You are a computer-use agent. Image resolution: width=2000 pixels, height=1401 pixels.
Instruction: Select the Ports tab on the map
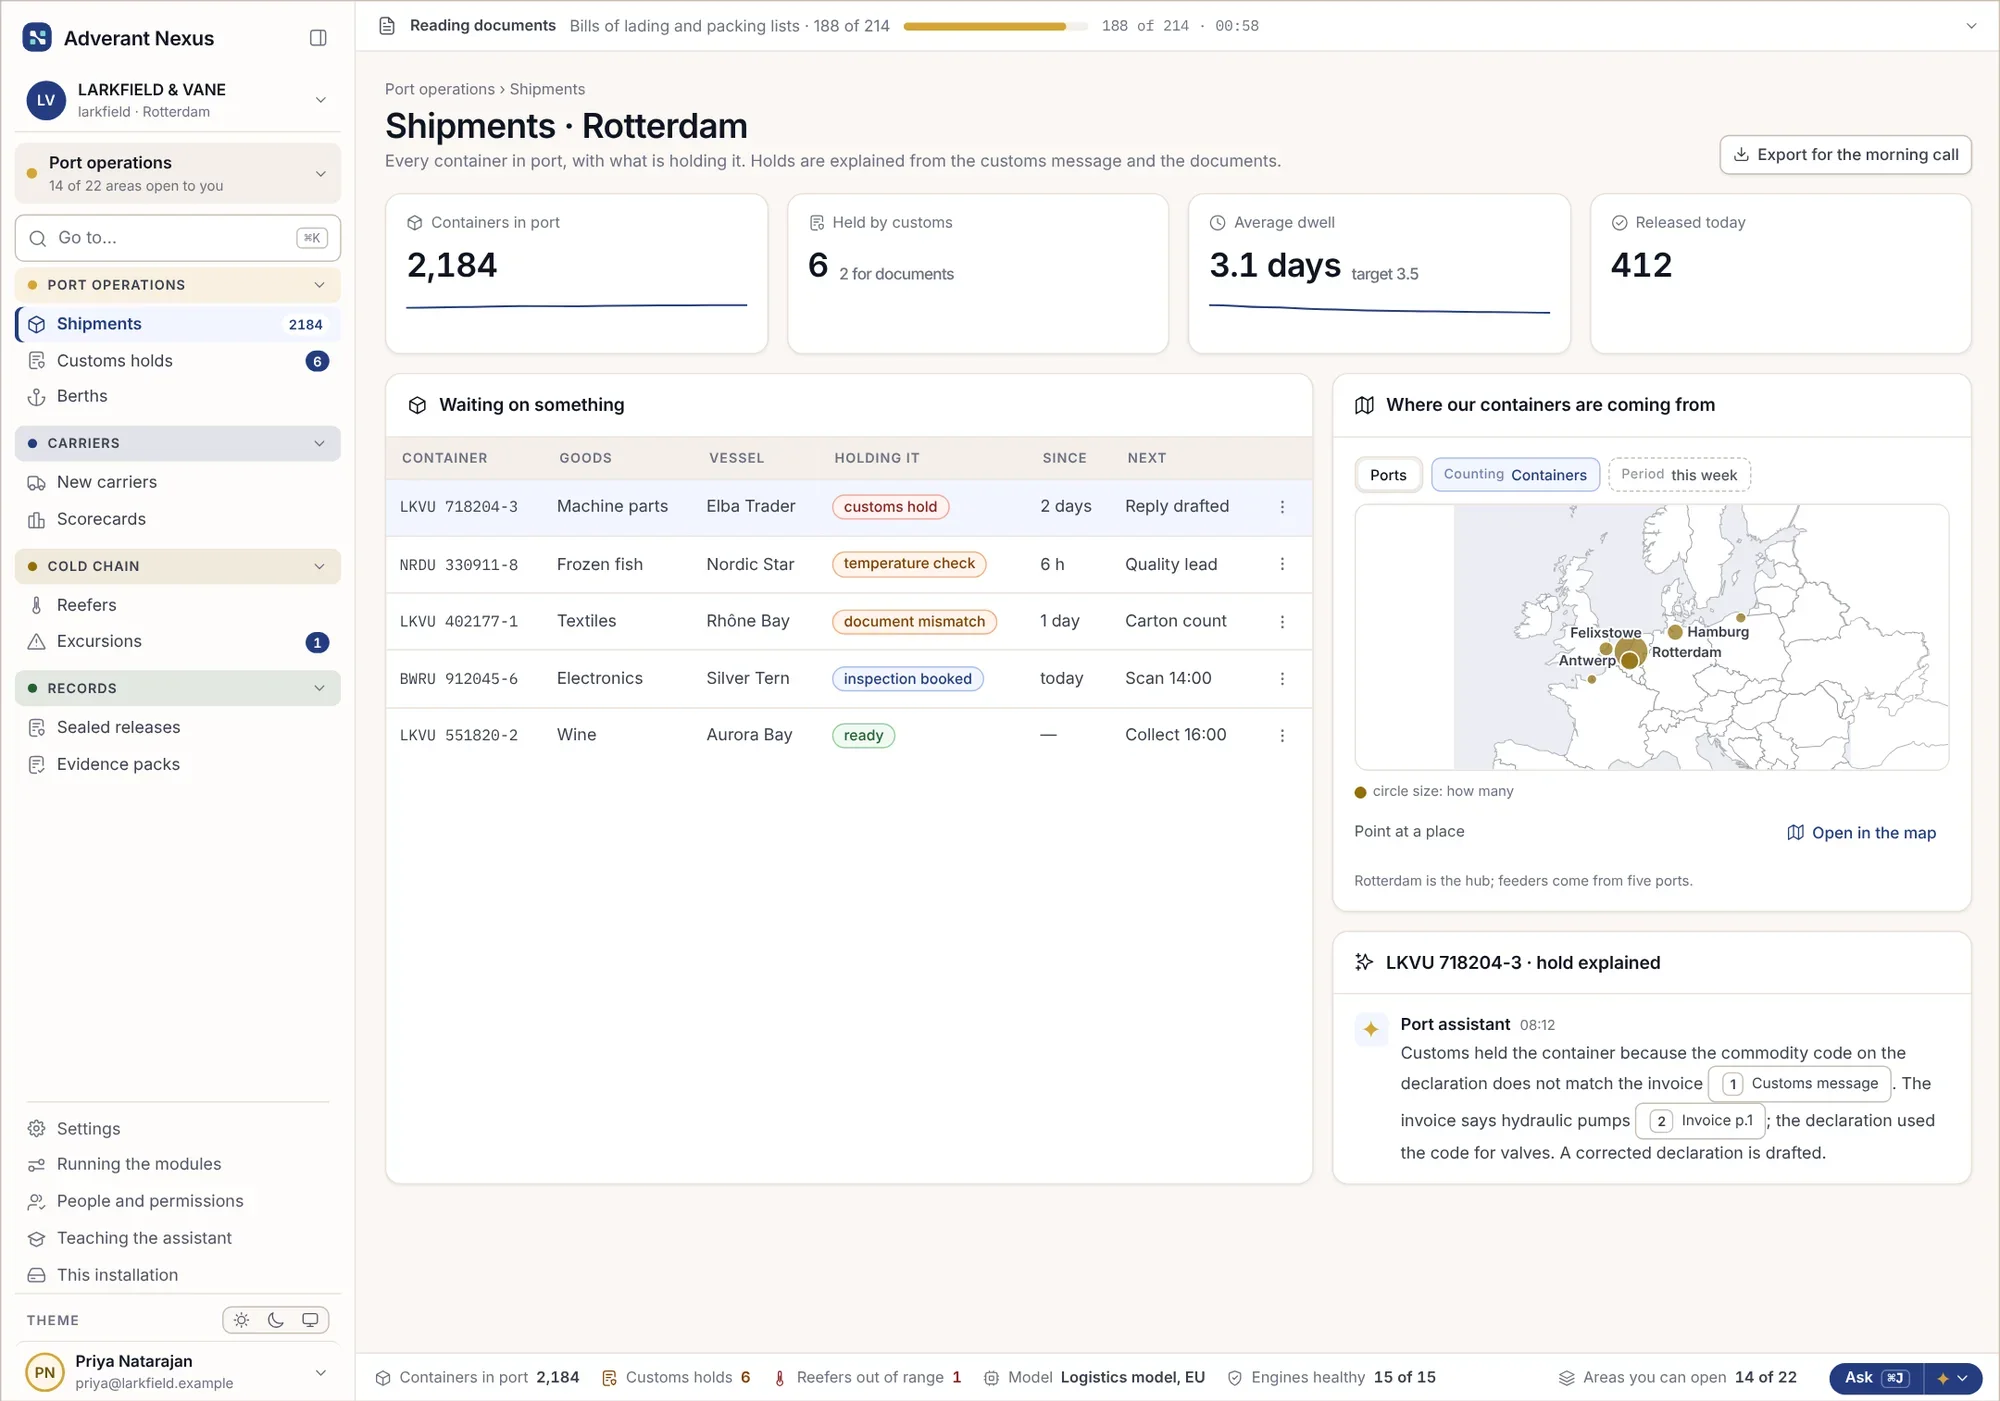tap(1388, 475)
